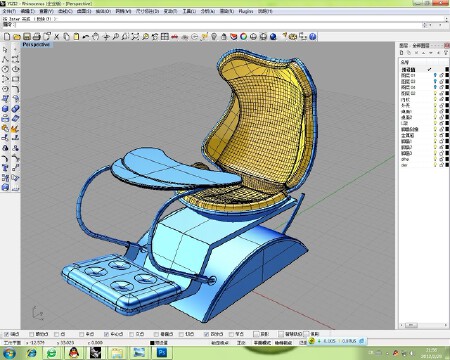Click the red car set-view icon
This screenshot has width=450, height=360.
point(174,37)
